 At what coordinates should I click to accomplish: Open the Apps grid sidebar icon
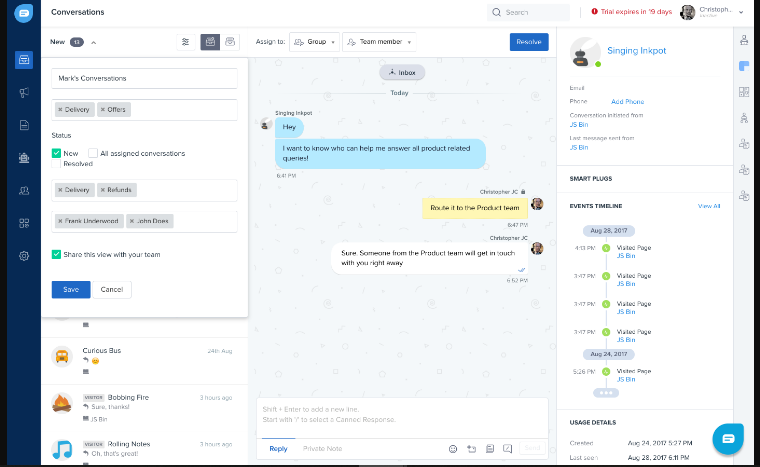[24, 223]
